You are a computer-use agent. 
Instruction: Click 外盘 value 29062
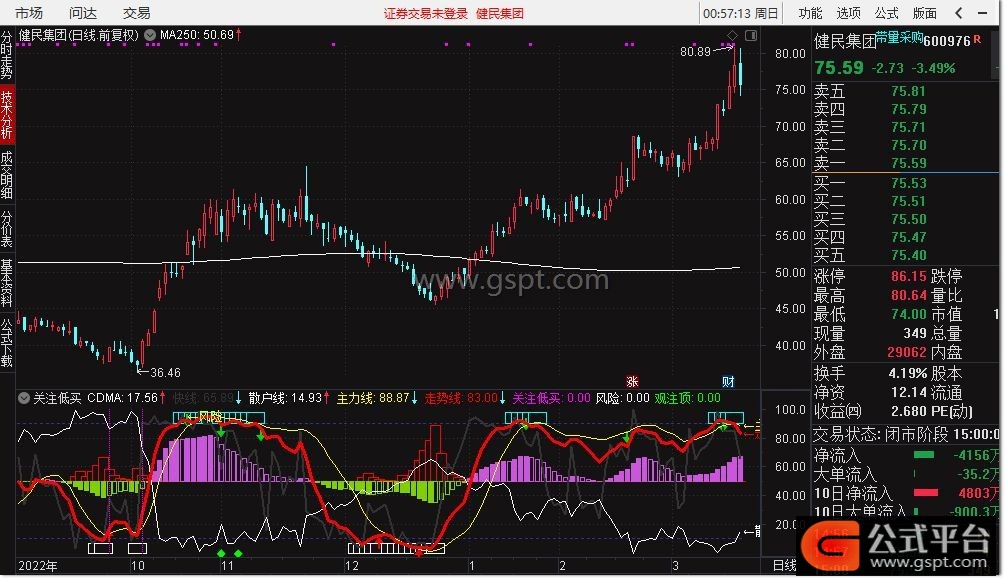click(907, 352)
